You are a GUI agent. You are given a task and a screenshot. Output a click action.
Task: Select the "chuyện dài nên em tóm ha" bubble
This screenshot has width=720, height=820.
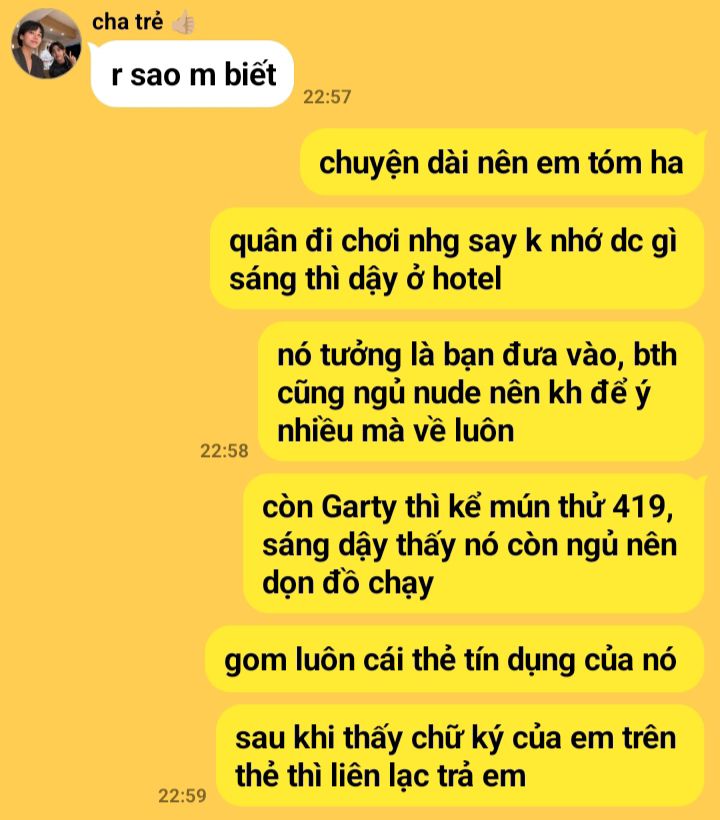tap(501, 162)
